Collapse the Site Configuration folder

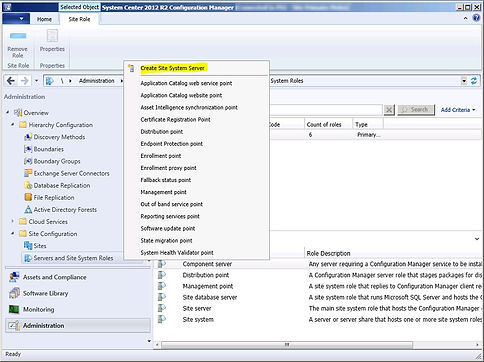13,234
